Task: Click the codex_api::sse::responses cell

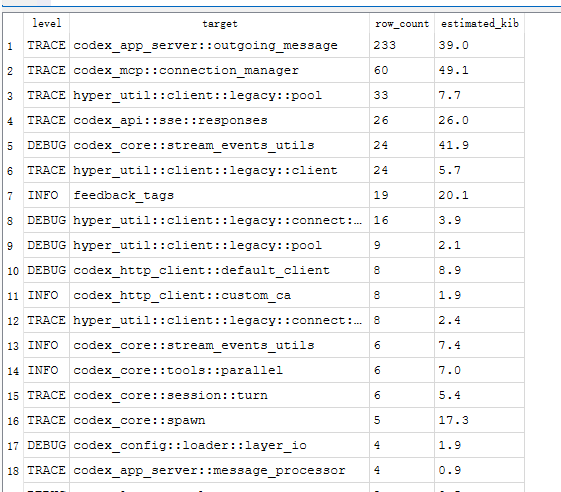Action: (x=219, y=120)
